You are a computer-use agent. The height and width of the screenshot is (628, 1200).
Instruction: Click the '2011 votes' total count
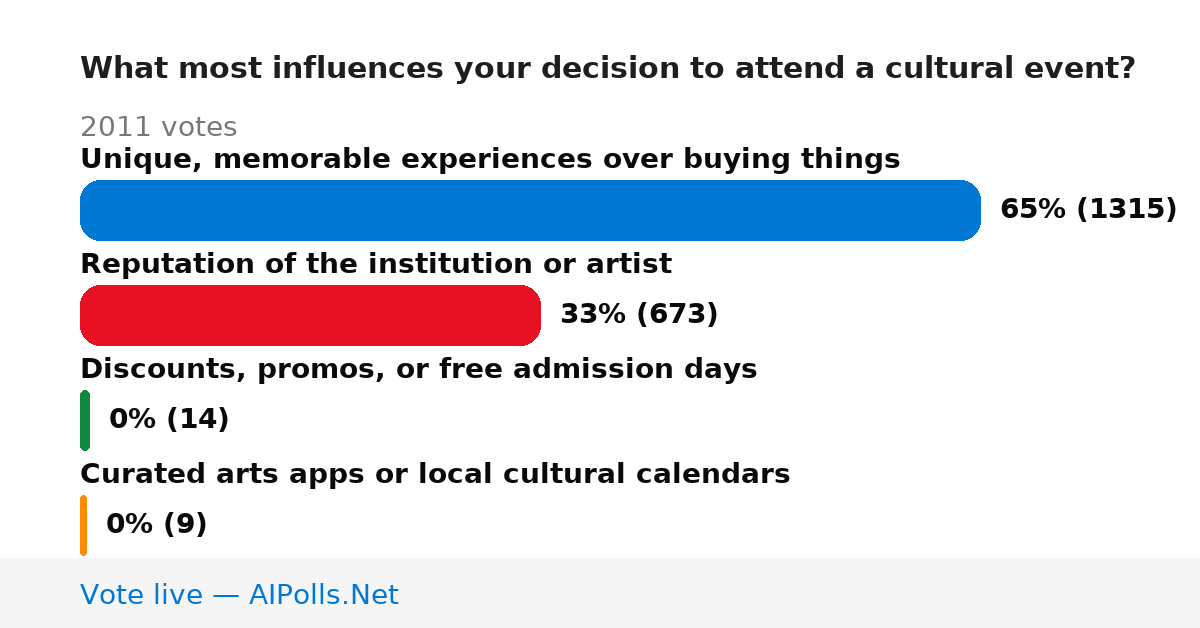click(x=158, y=127)
